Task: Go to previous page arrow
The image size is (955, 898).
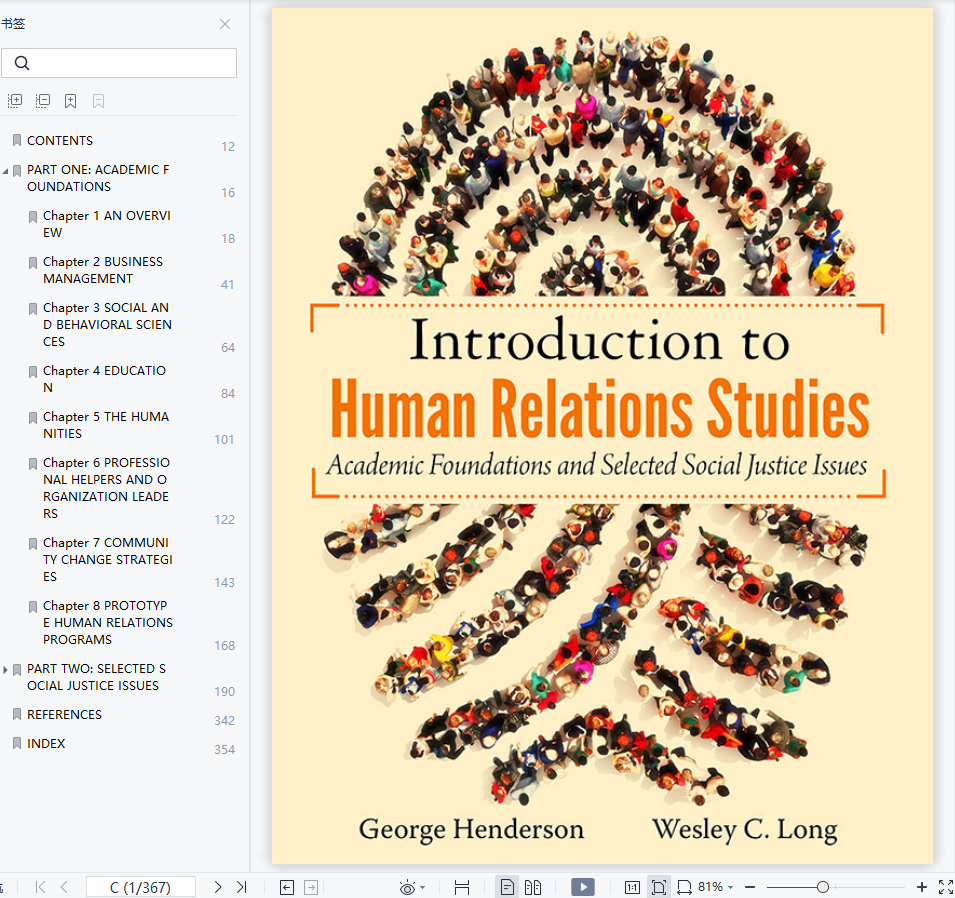Action: tap(64, 887)
